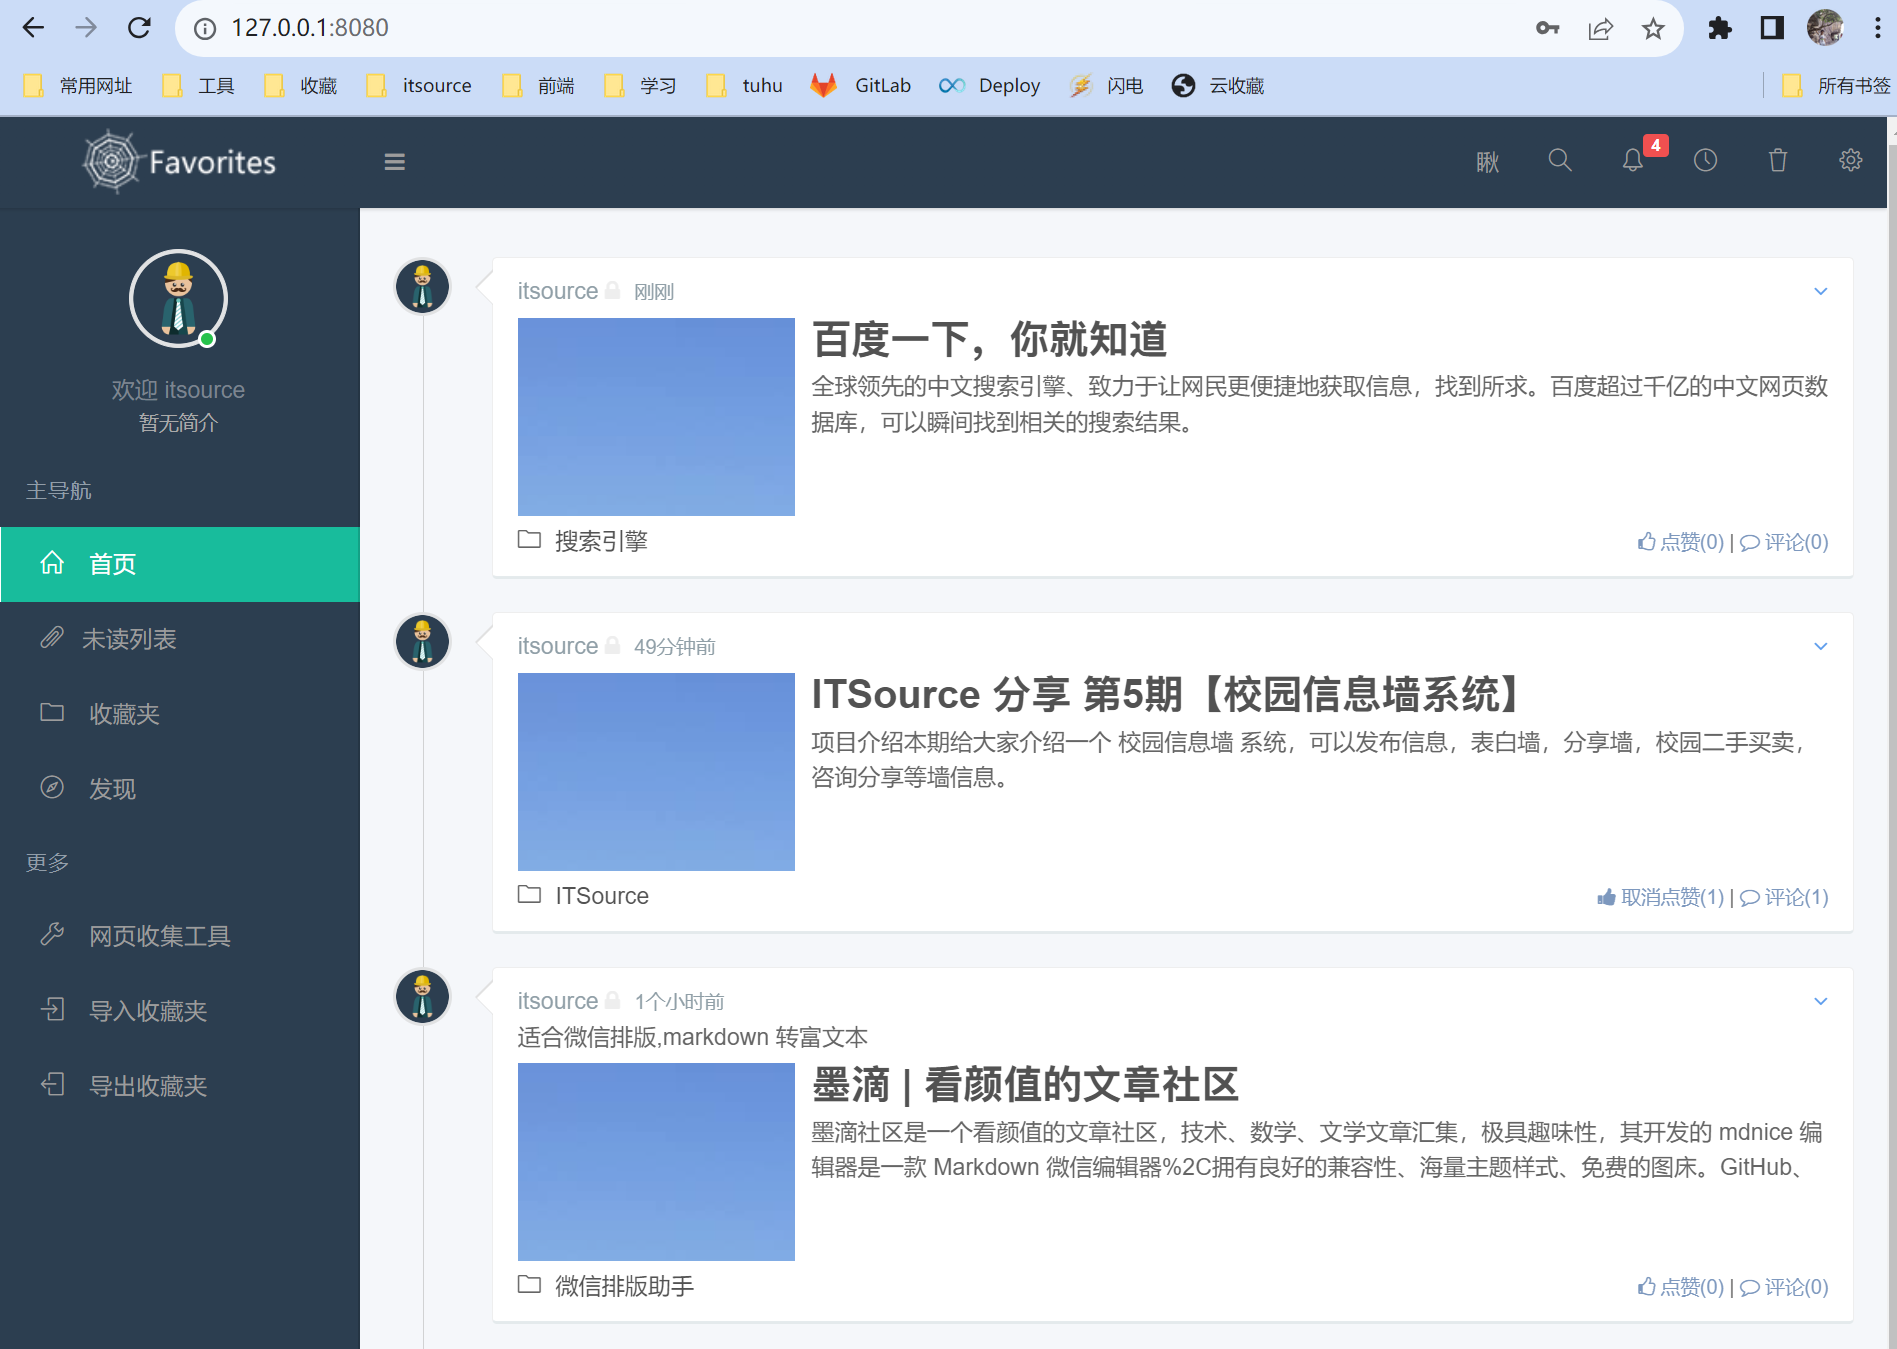Open title 百度一下，你就知道
Screen dimensions: 1897x1349
[989, 340]
